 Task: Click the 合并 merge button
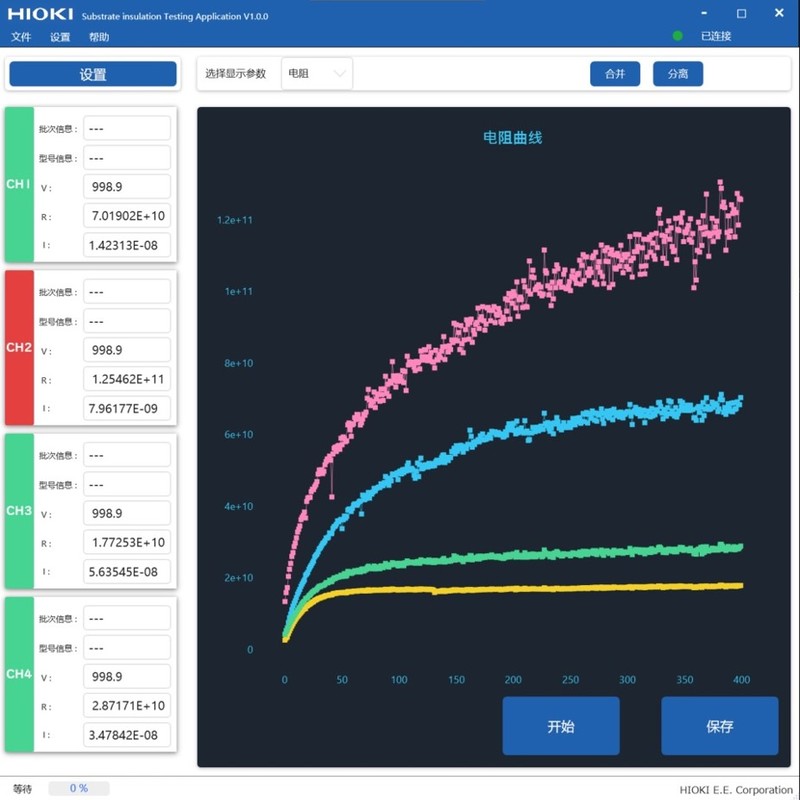(614, 74)
